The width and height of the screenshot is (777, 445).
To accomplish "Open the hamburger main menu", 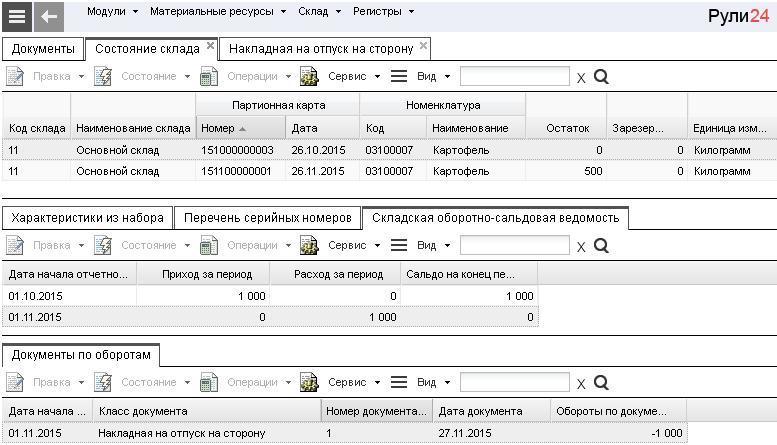I will point(17,16).
